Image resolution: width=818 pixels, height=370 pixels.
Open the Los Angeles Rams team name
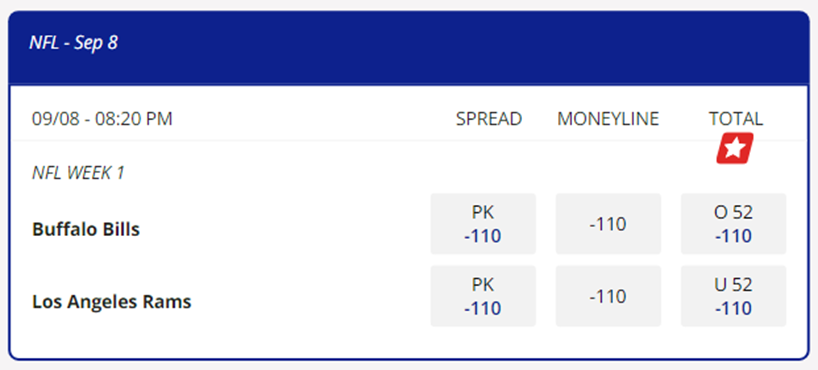(112, 302)
